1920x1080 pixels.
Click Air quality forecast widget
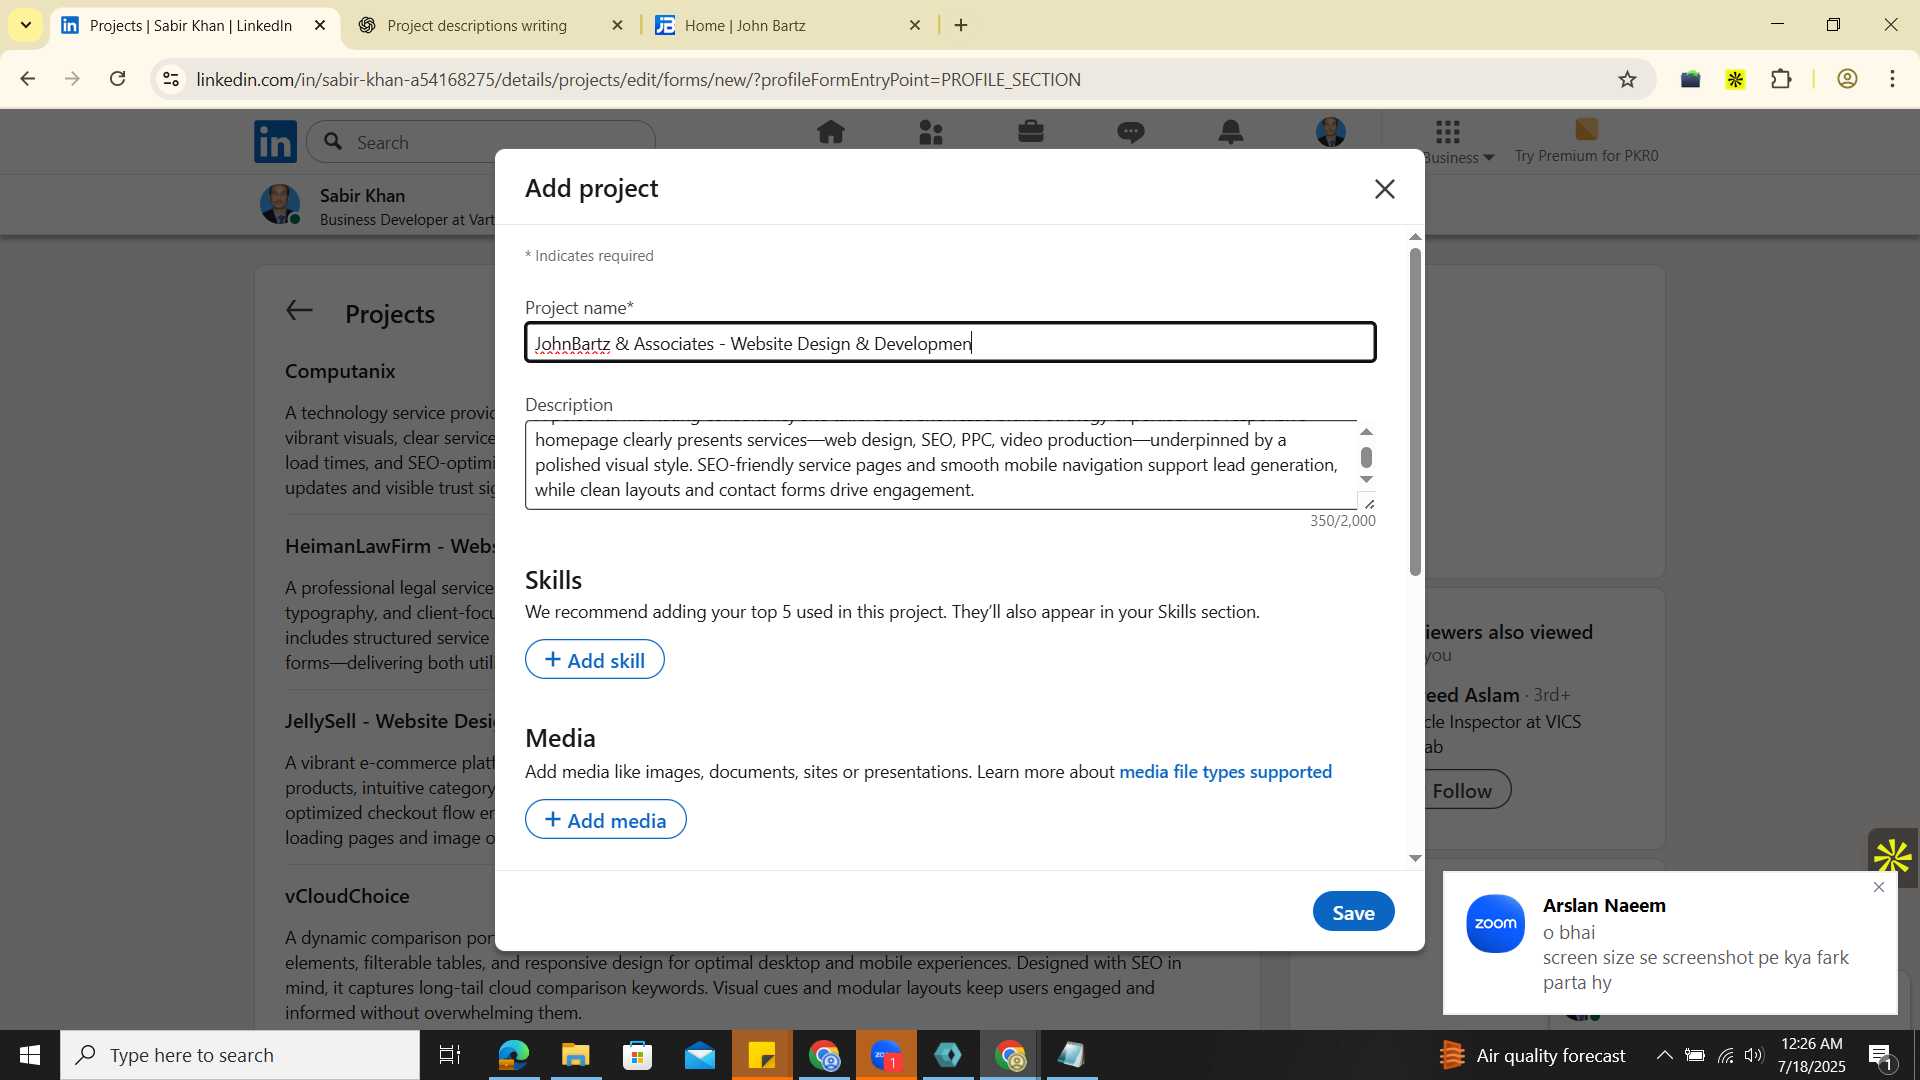1533,1055
